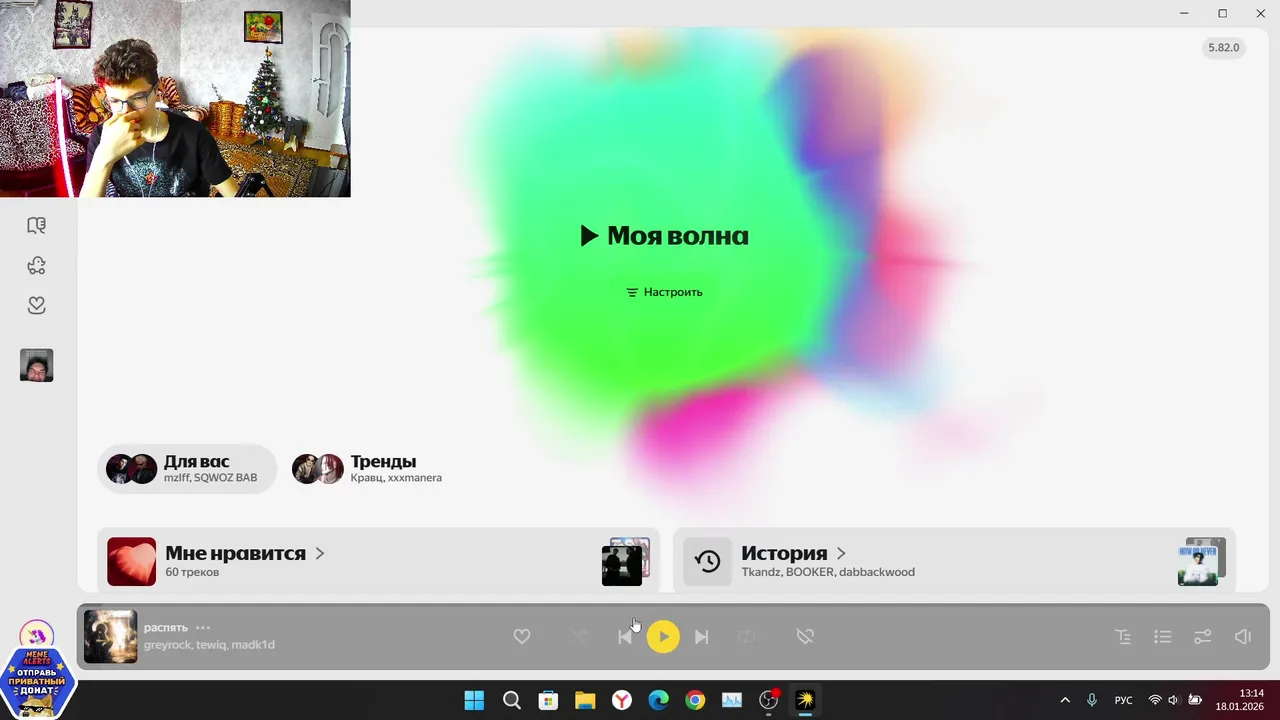Screen dimensions: 1280x720
Task: Click the crossed heart dislike button
Action: tap(805, 637)
